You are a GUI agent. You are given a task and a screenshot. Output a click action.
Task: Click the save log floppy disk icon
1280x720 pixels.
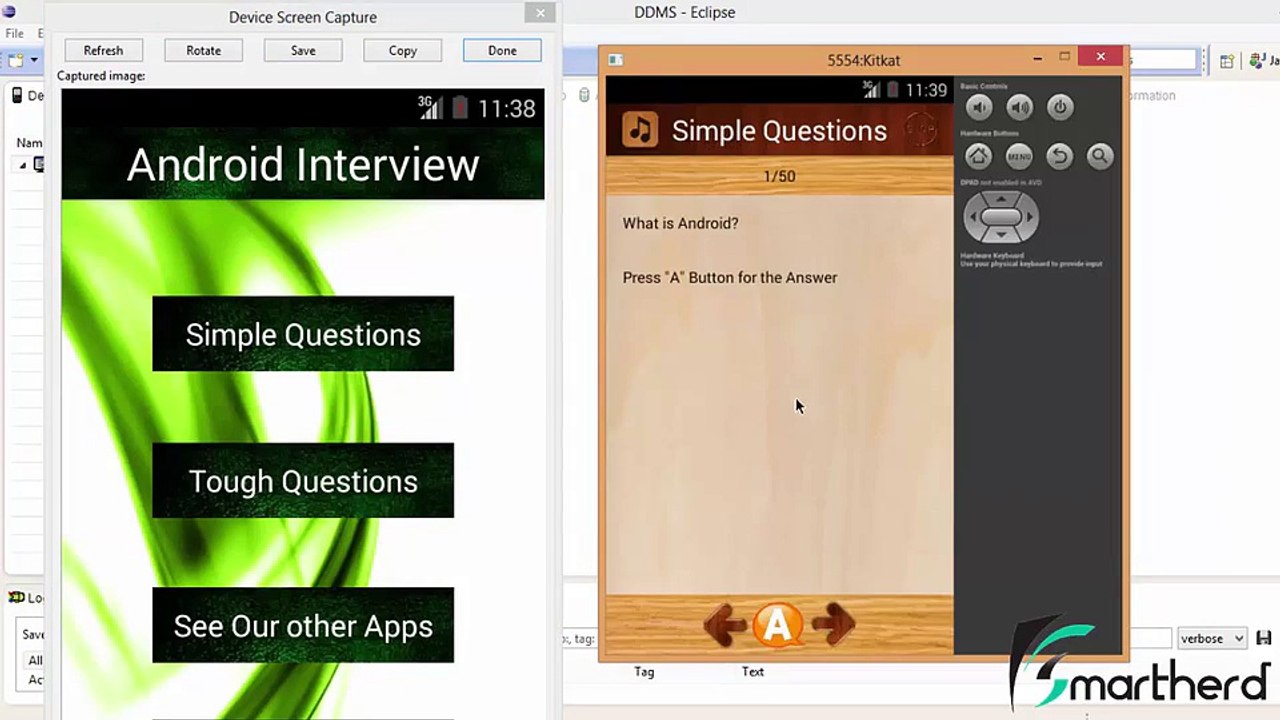tap(1264, 638)
